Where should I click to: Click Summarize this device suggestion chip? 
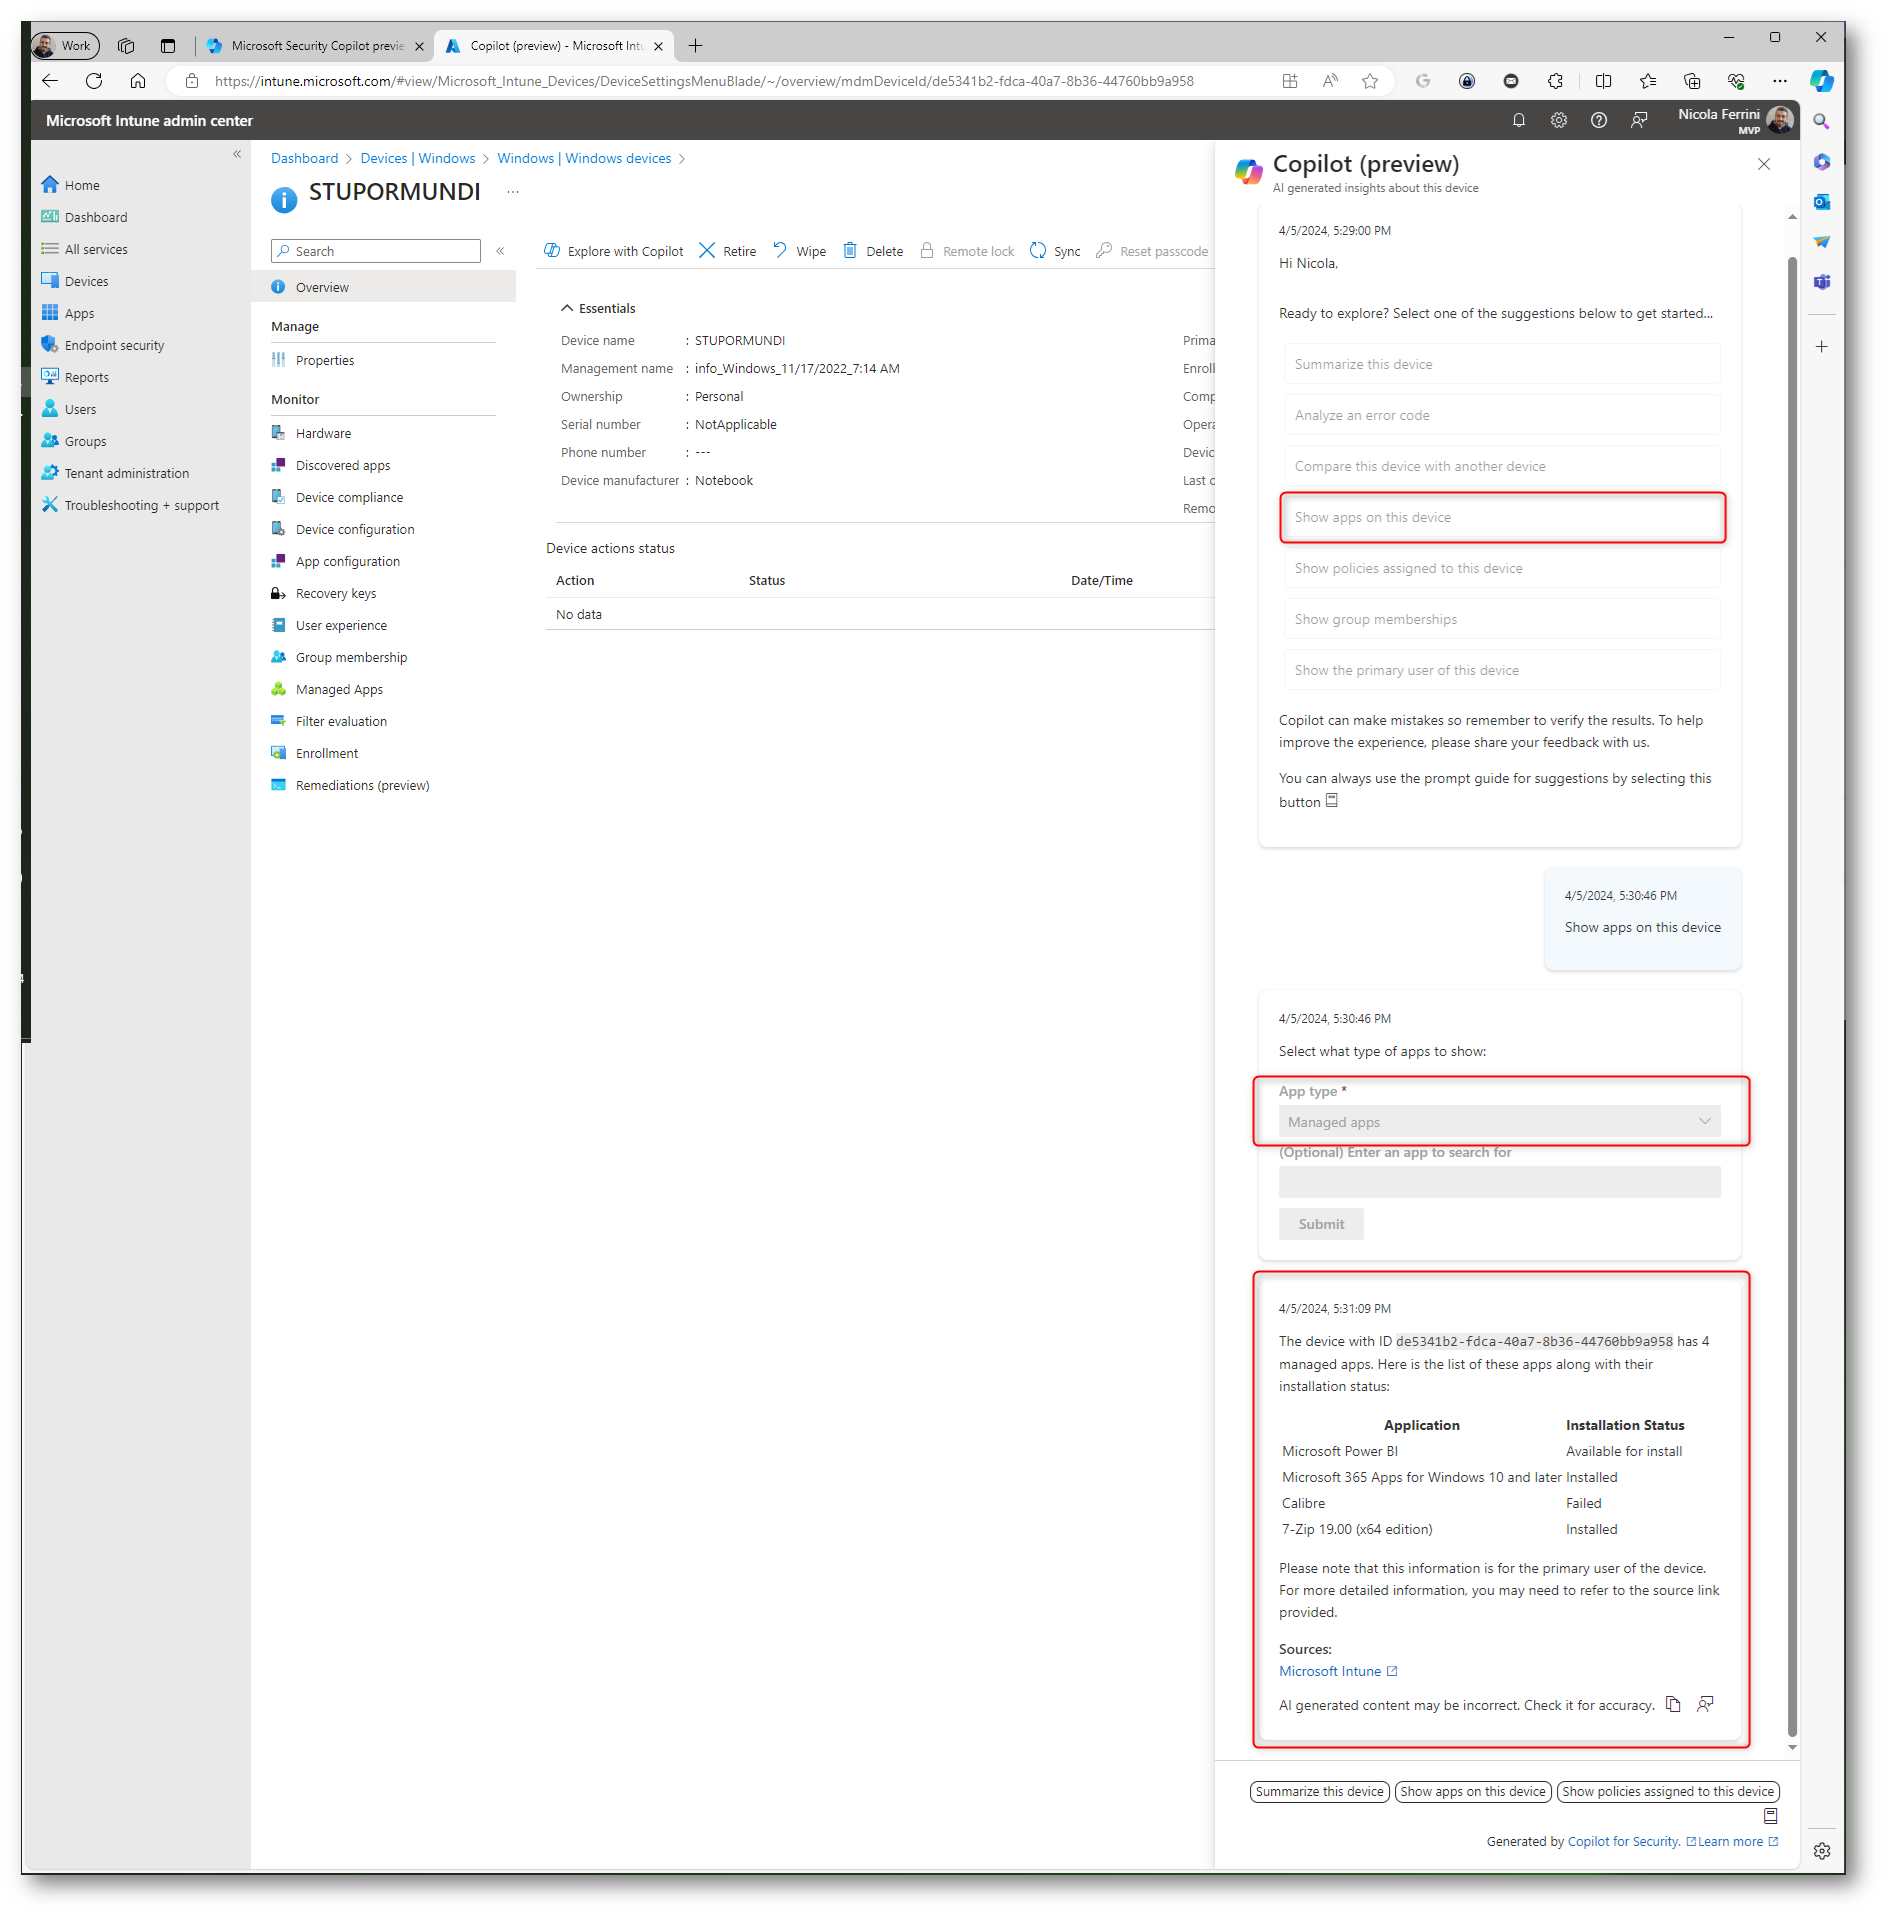pos(1319,1791)
